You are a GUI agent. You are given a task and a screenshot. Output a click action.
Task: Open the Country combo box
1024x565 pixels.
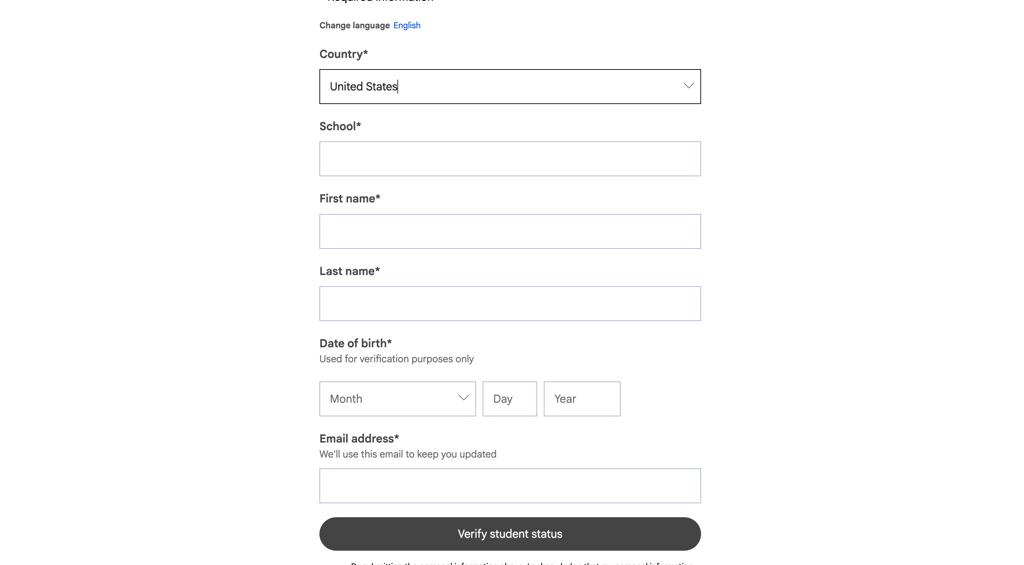pos(500,87)
